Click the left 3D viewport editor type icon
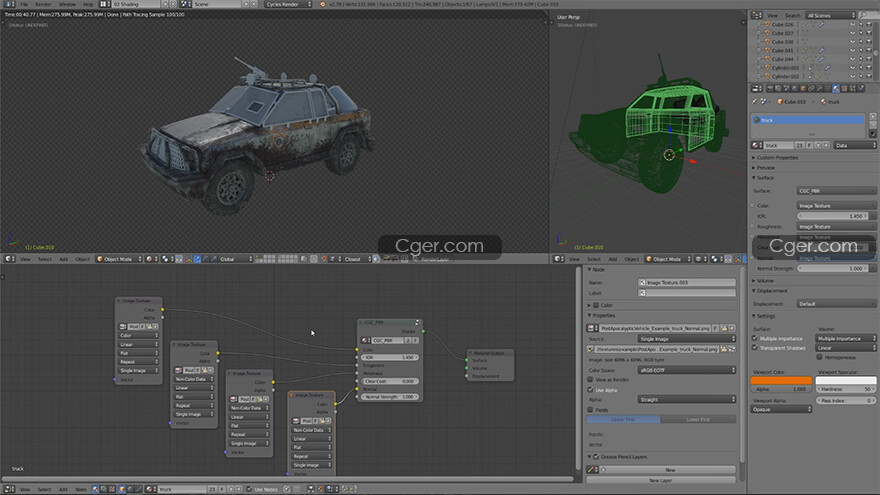Screen dimensions: 880x495 [x=9, y=259]
